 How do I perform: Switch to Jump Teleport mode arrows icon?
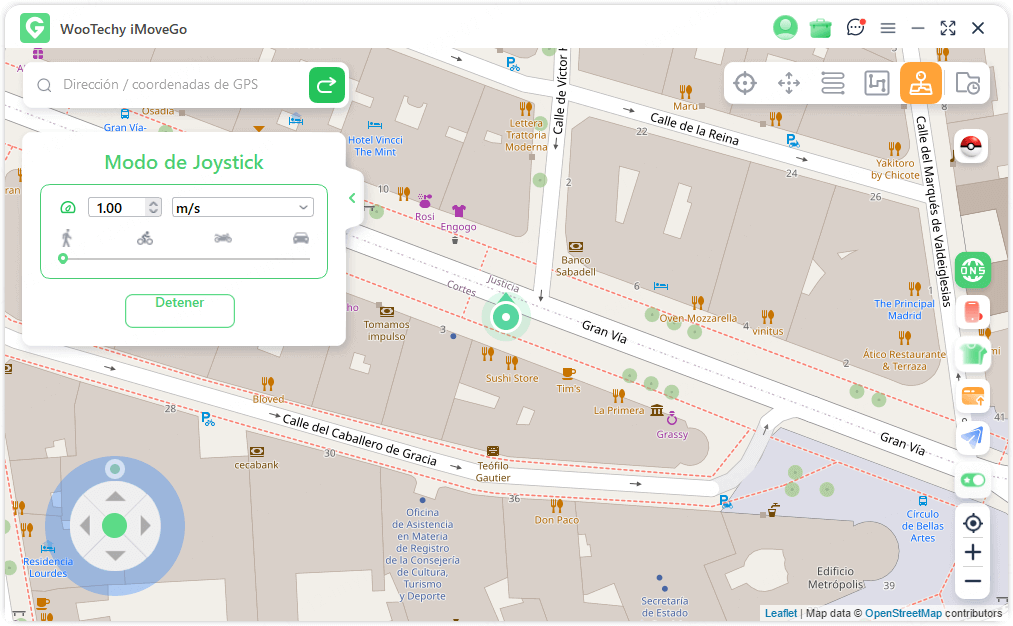pos(789,83)
